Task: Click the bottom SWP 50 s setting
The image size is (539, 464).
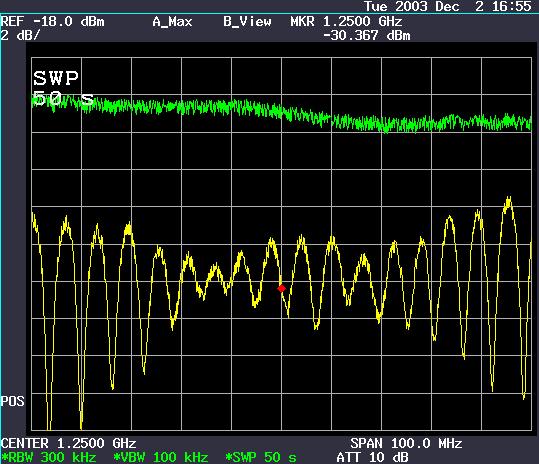Action: point(261,457)
